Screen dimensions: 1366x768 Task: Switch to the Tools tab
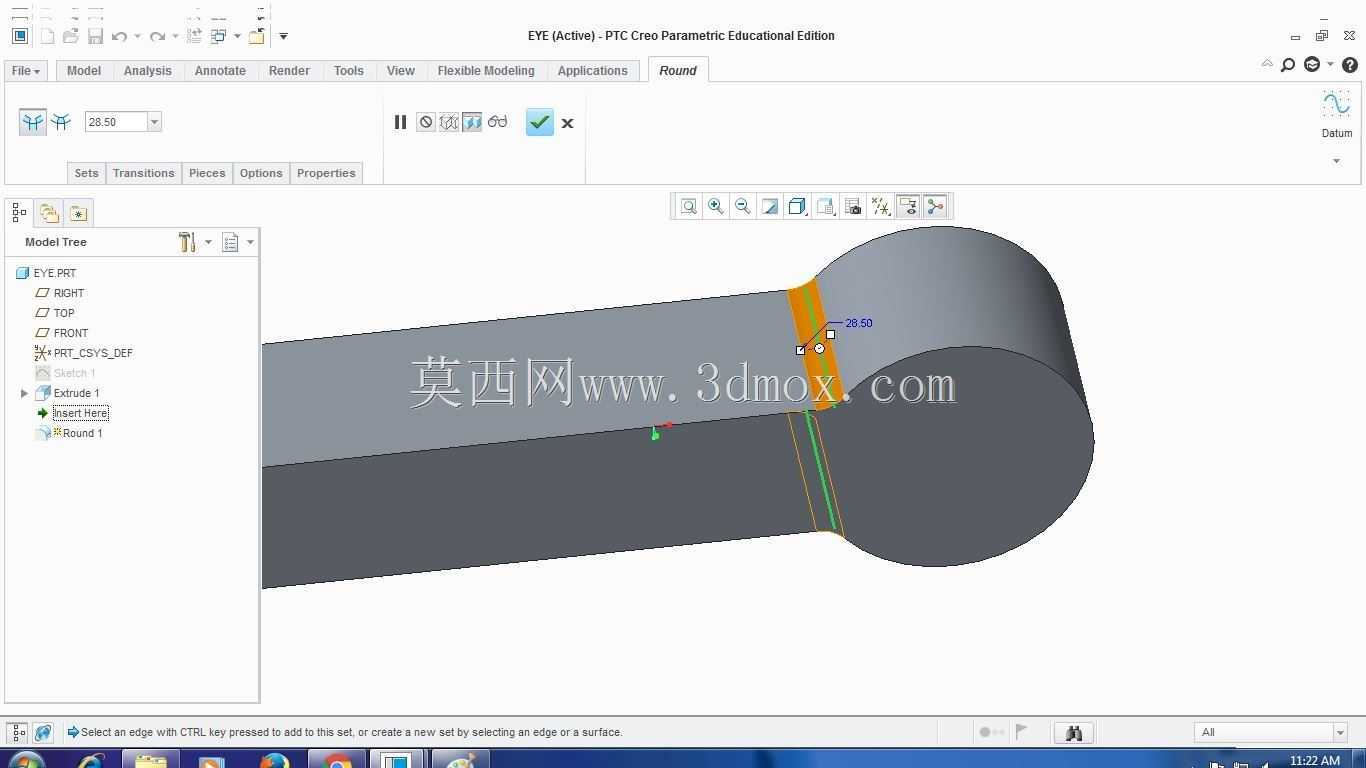click(349, 71)
